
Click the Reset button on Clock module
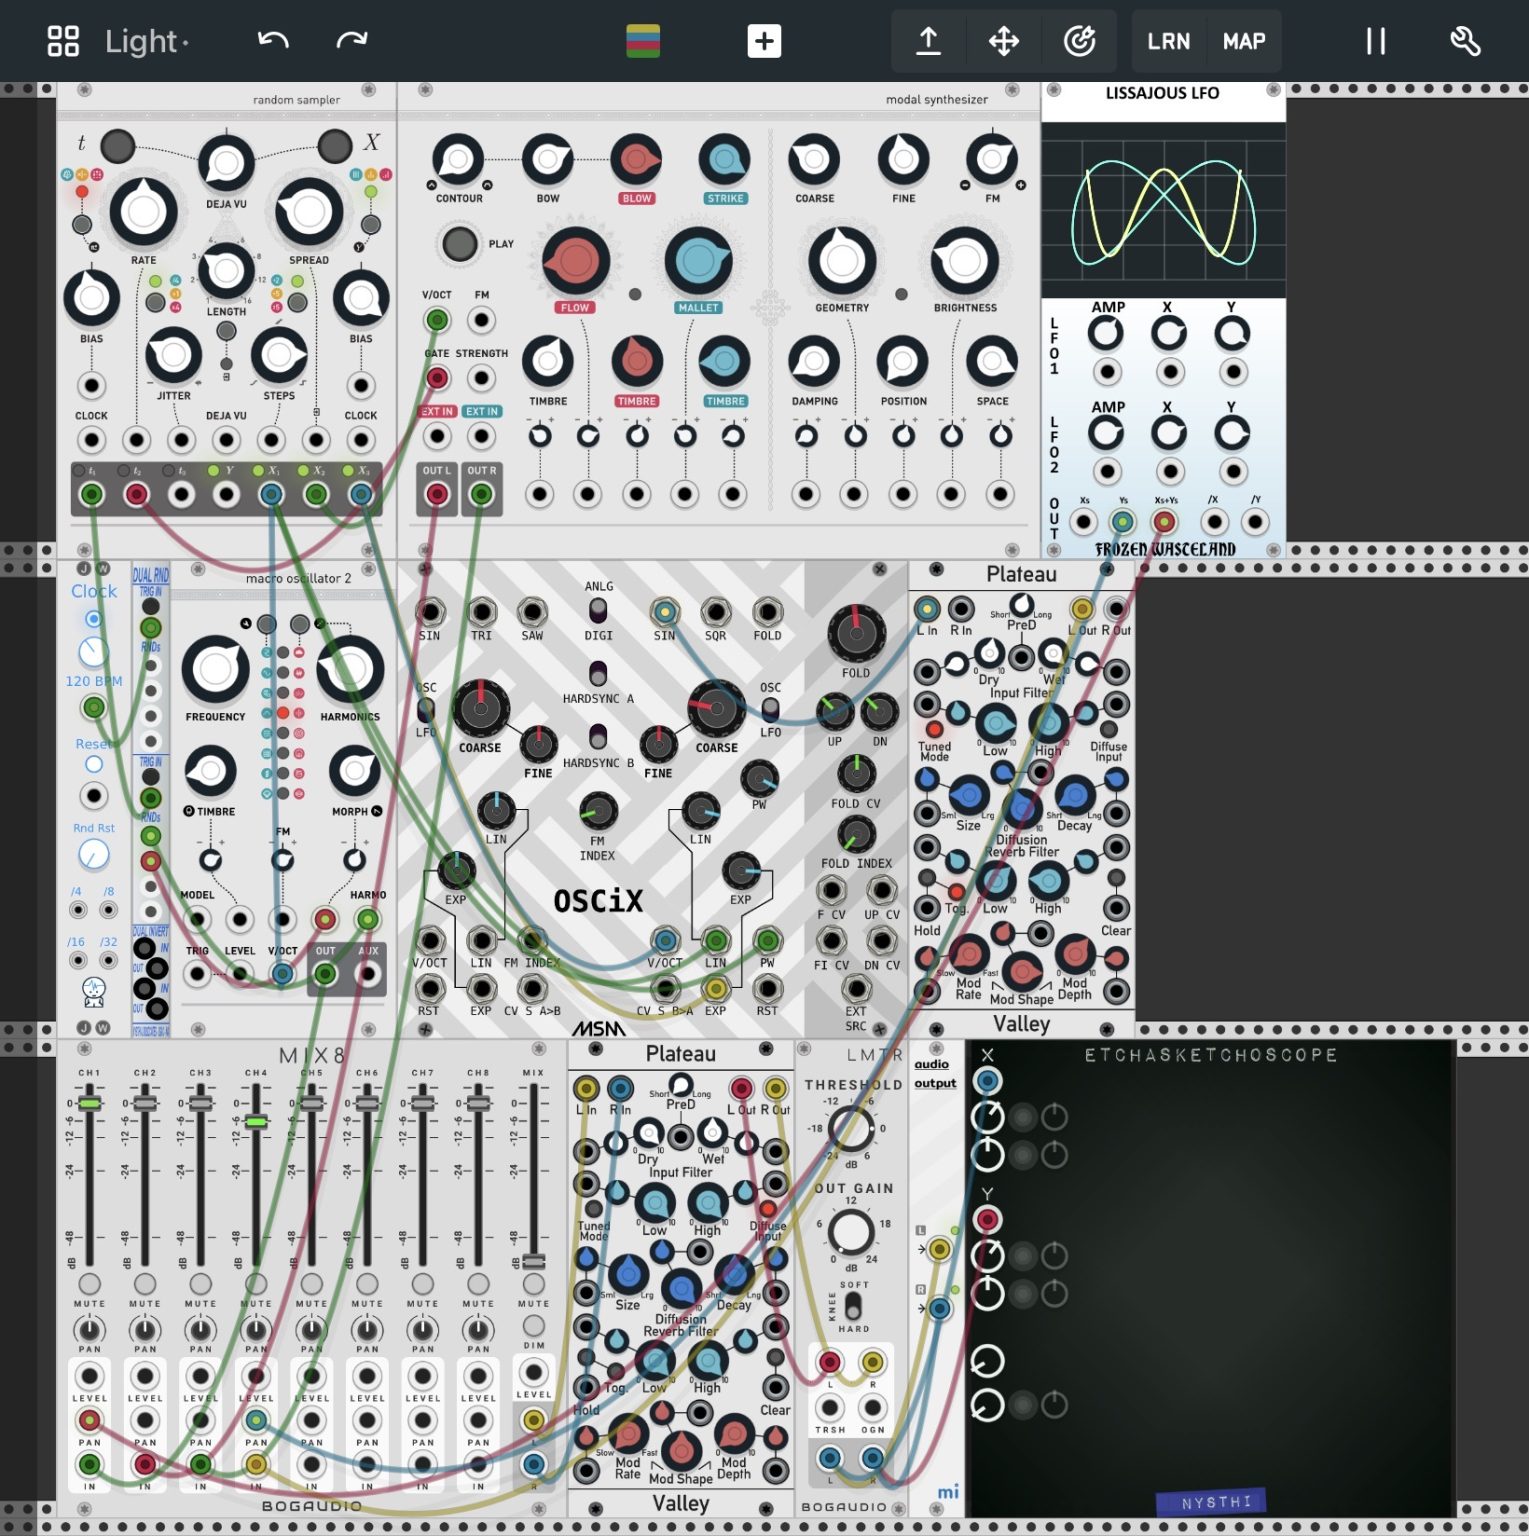pyautogui.click(x=93, y=764)
